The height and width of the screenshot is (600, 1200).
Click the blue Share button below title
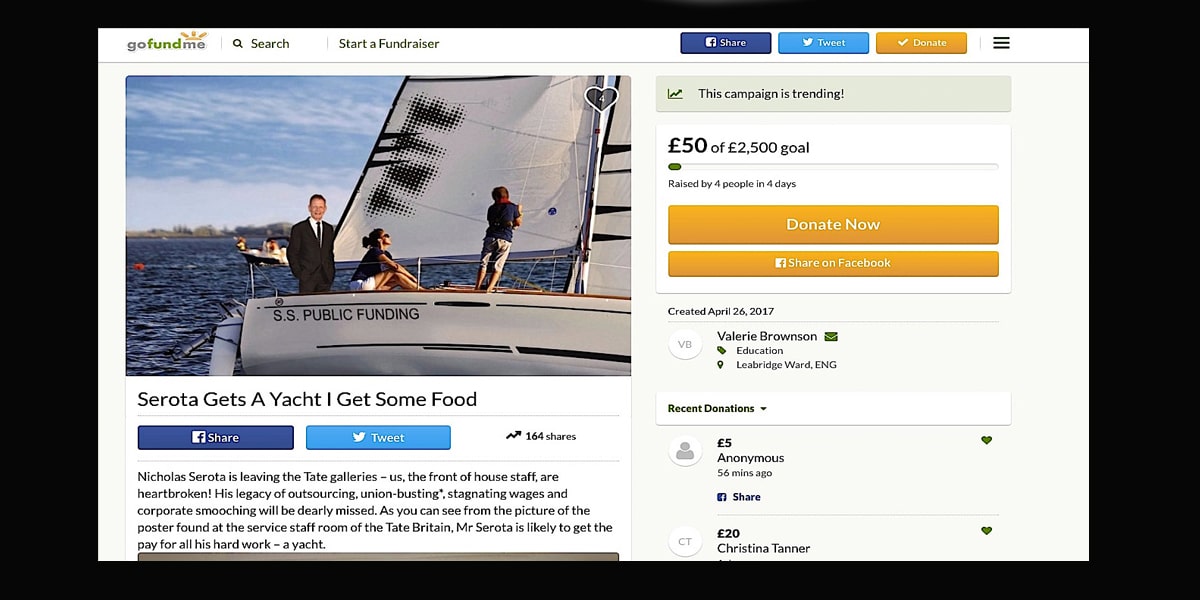click(215, 437)
